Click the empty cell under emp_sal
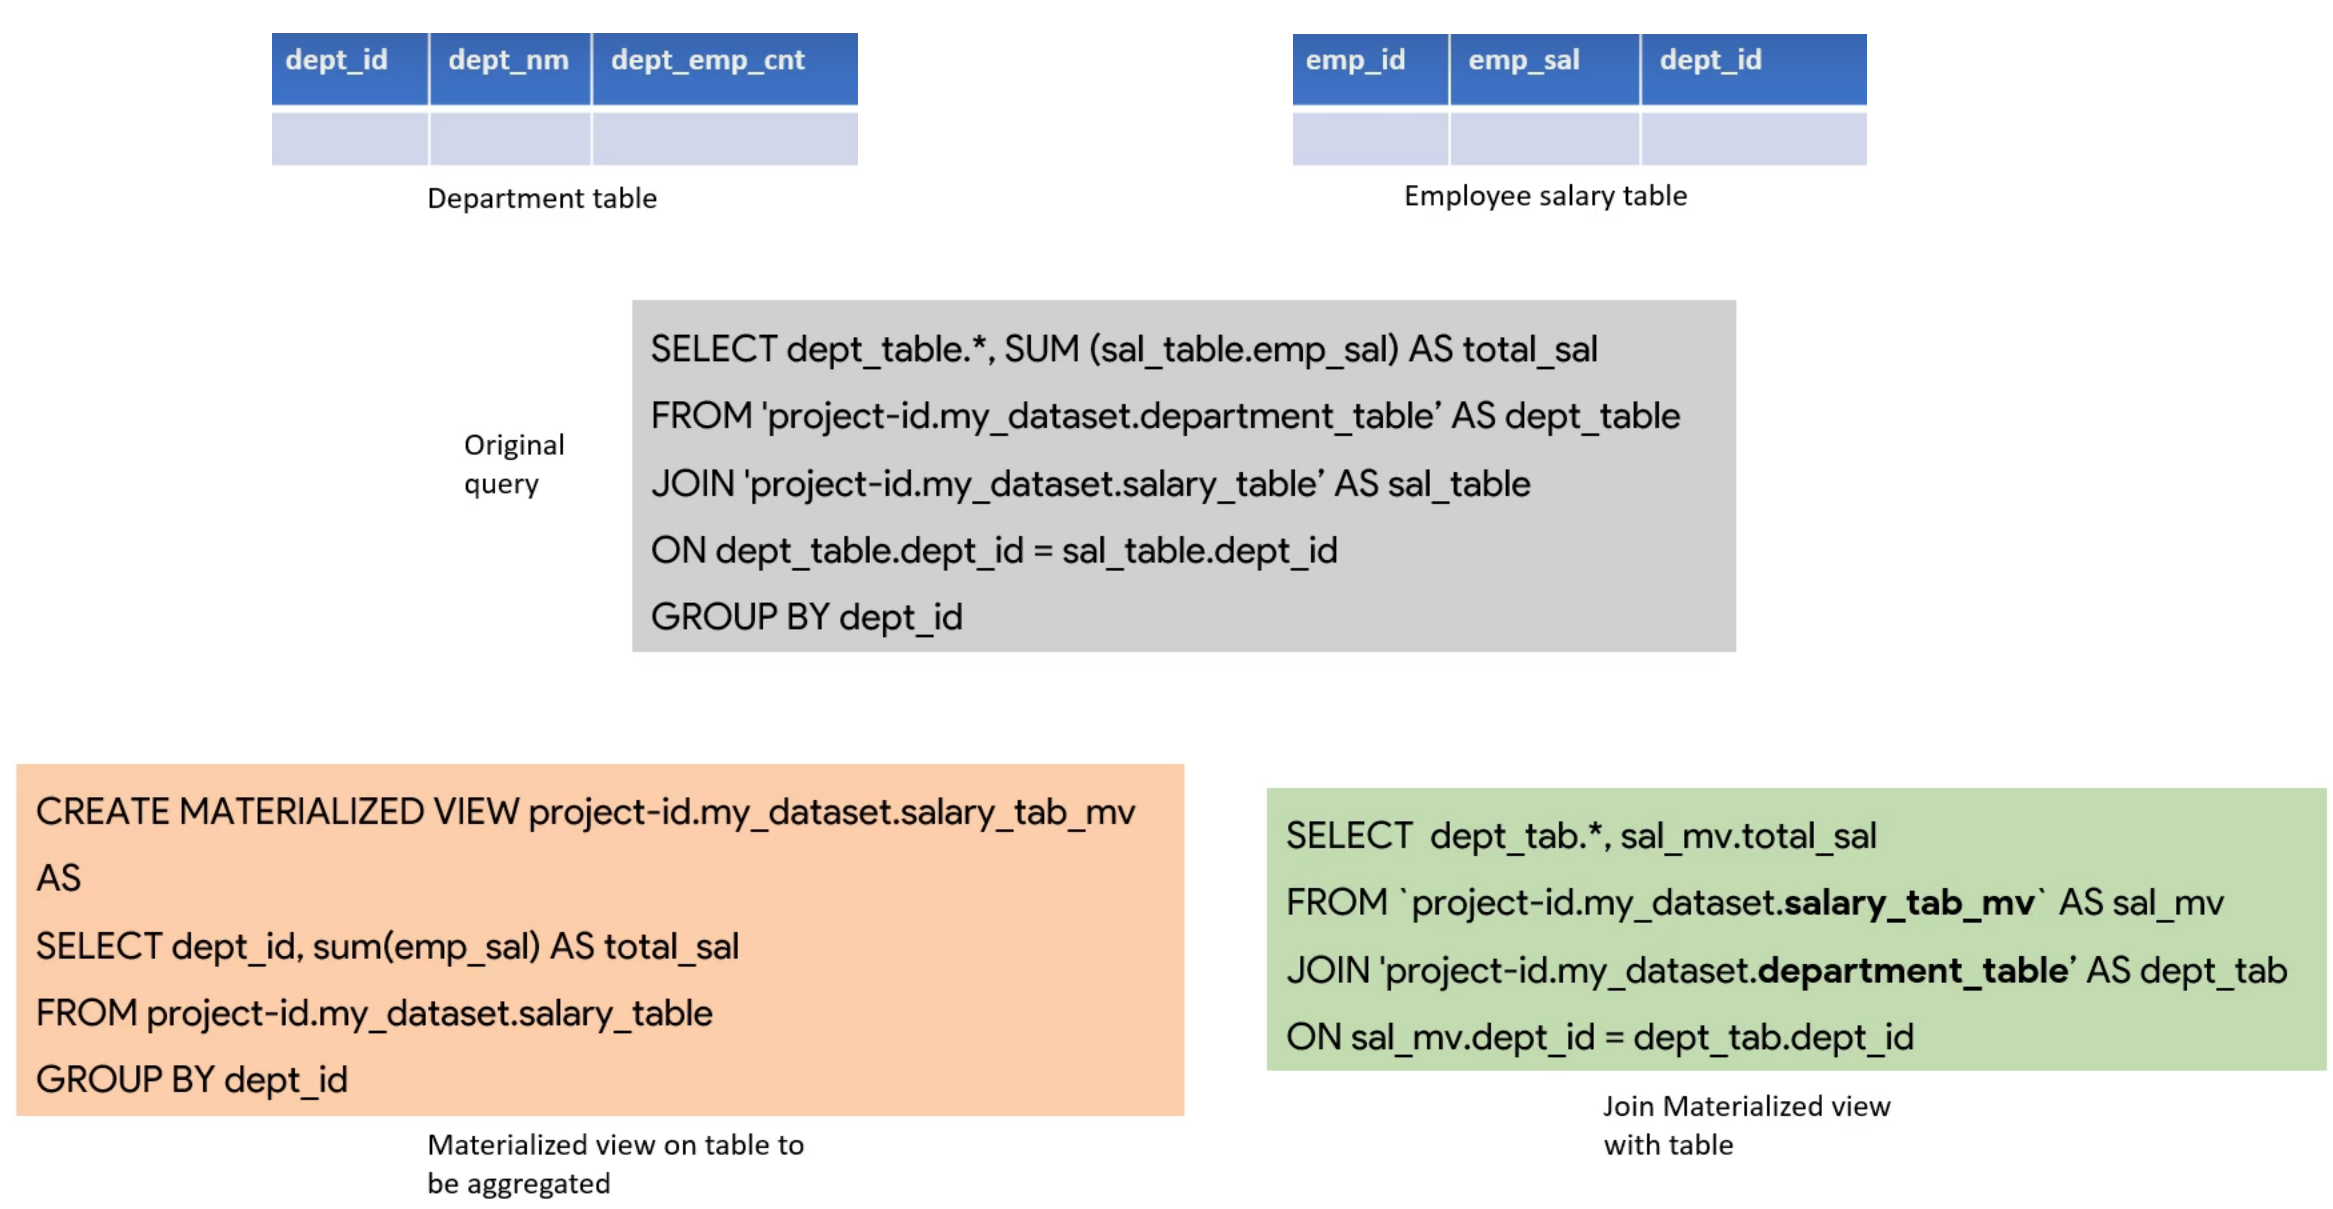The width and height of the screenshot is (2333, 1209). (x=1544, y=138)
